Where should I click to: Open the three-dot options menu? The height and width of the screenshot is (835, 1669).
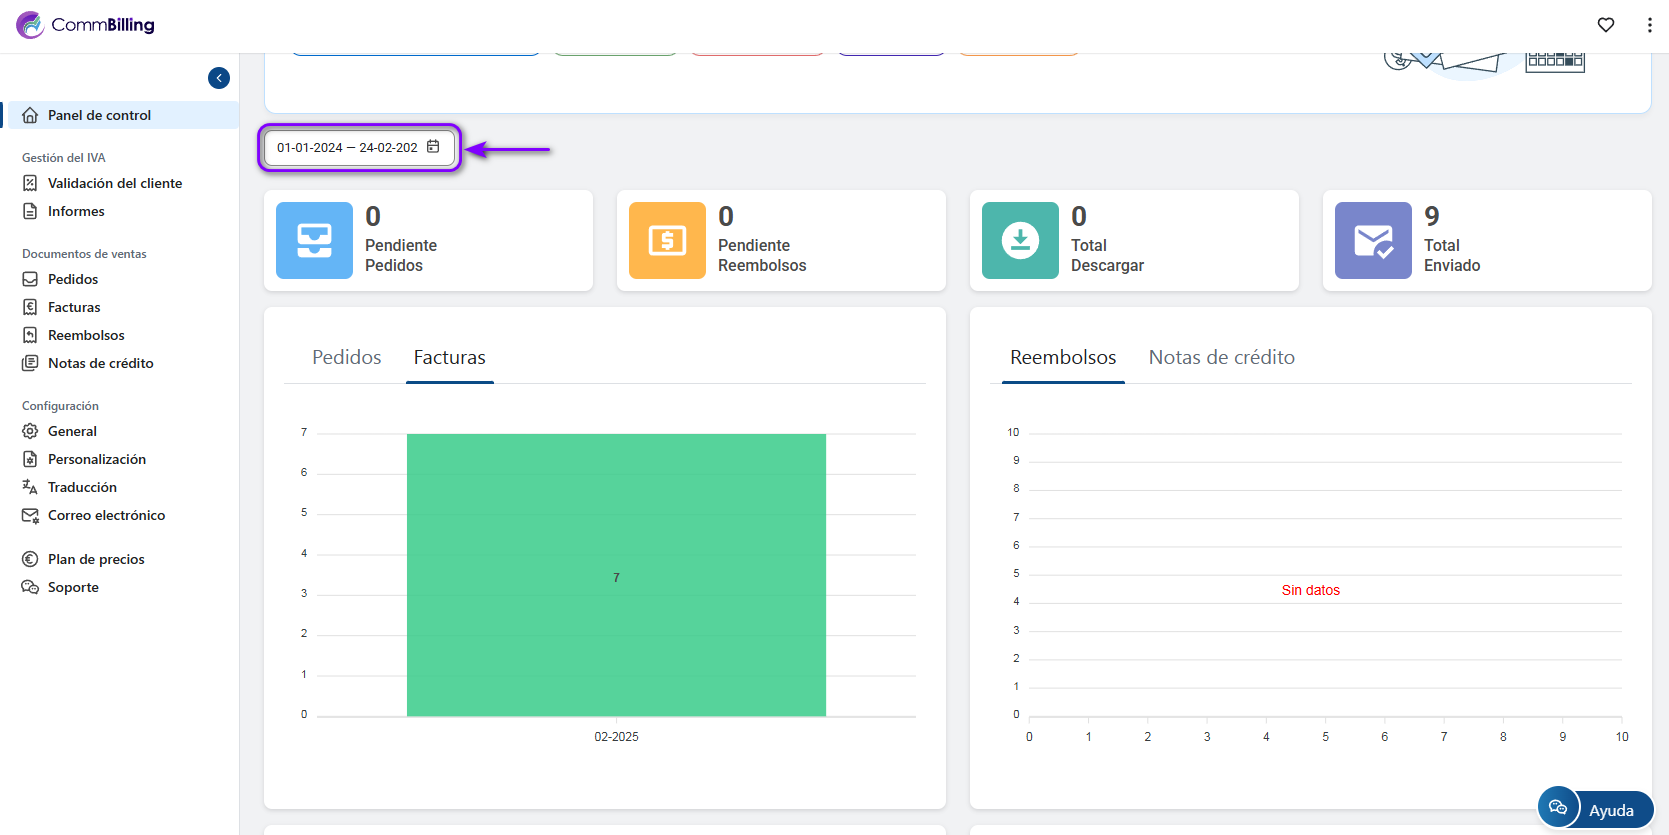(x=1649, y=25)
